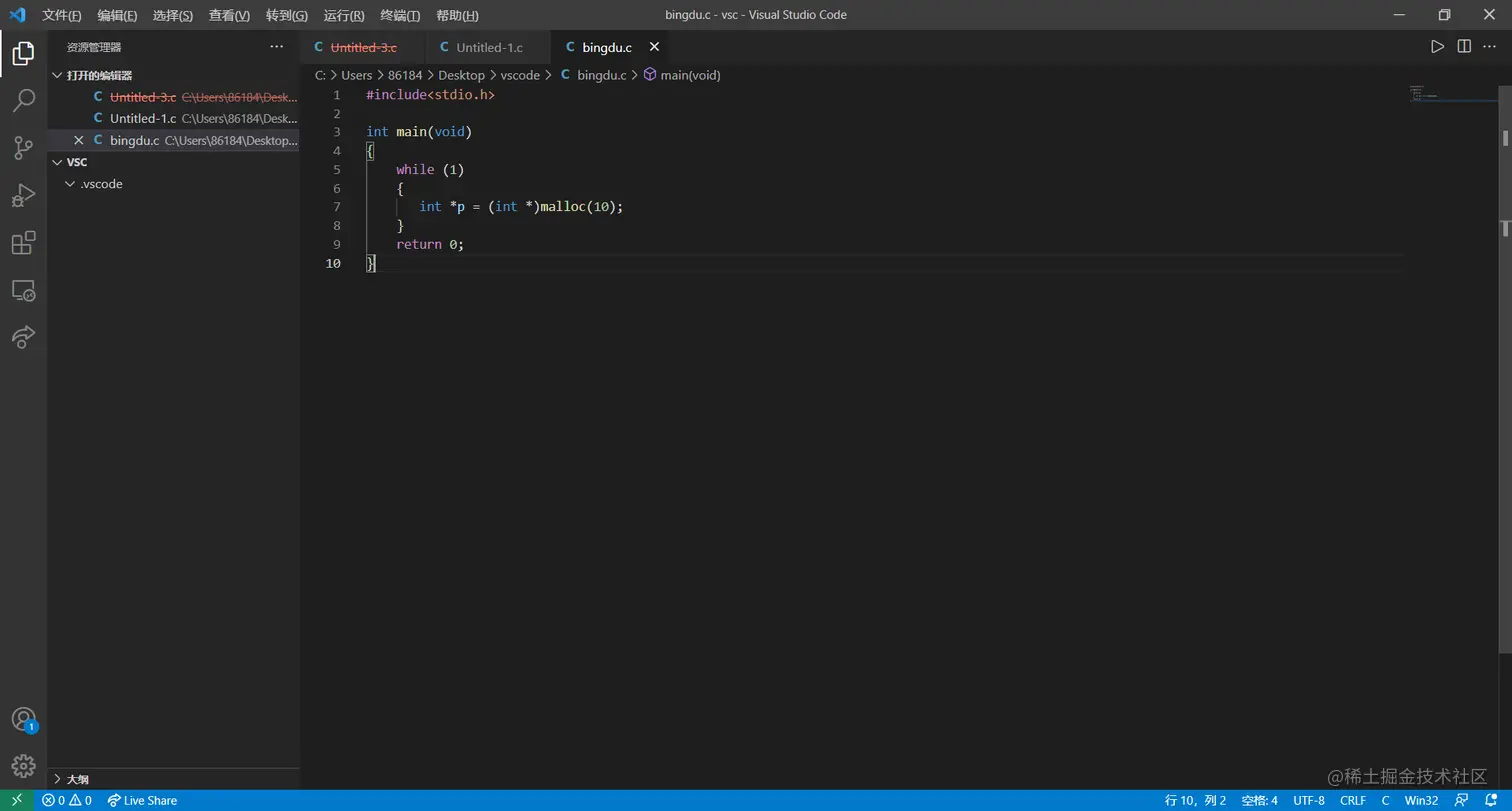Image resolution: width=1512 pixels, height=811 pixels.
Task: Open the 文件(F) menu
Action: [x=62, y=15]
